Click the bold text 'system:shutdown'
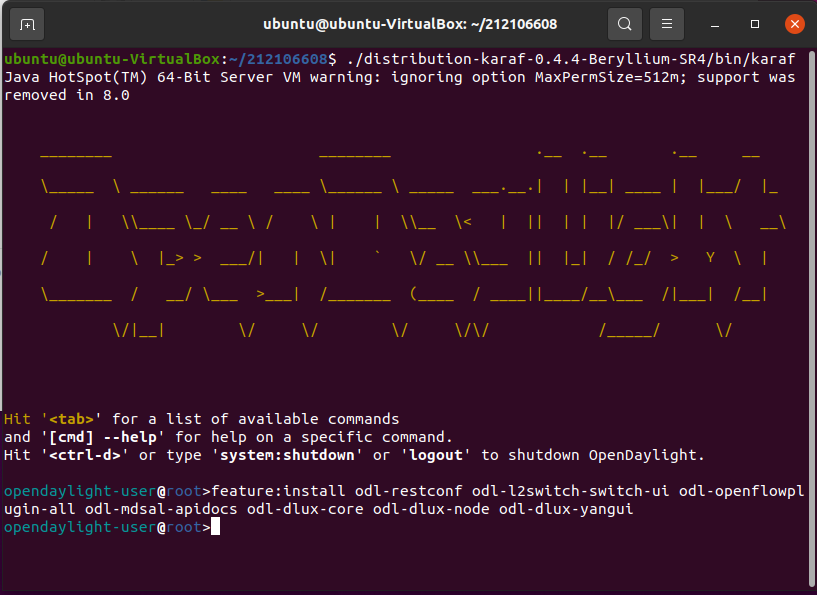The width and height of the screenshot is (817, 595). point(287,455)
